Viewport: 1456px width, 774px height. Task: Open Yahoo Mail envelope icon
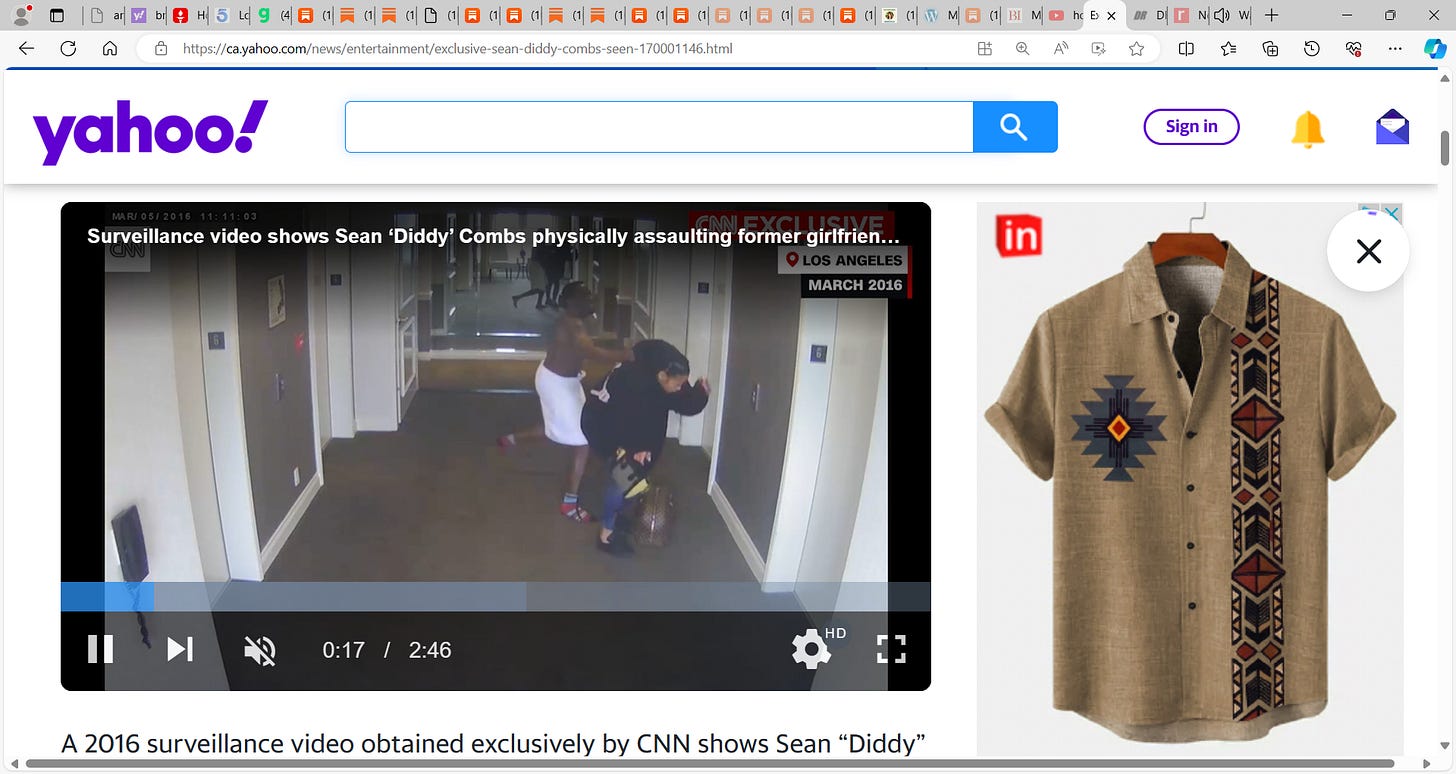1392,127
